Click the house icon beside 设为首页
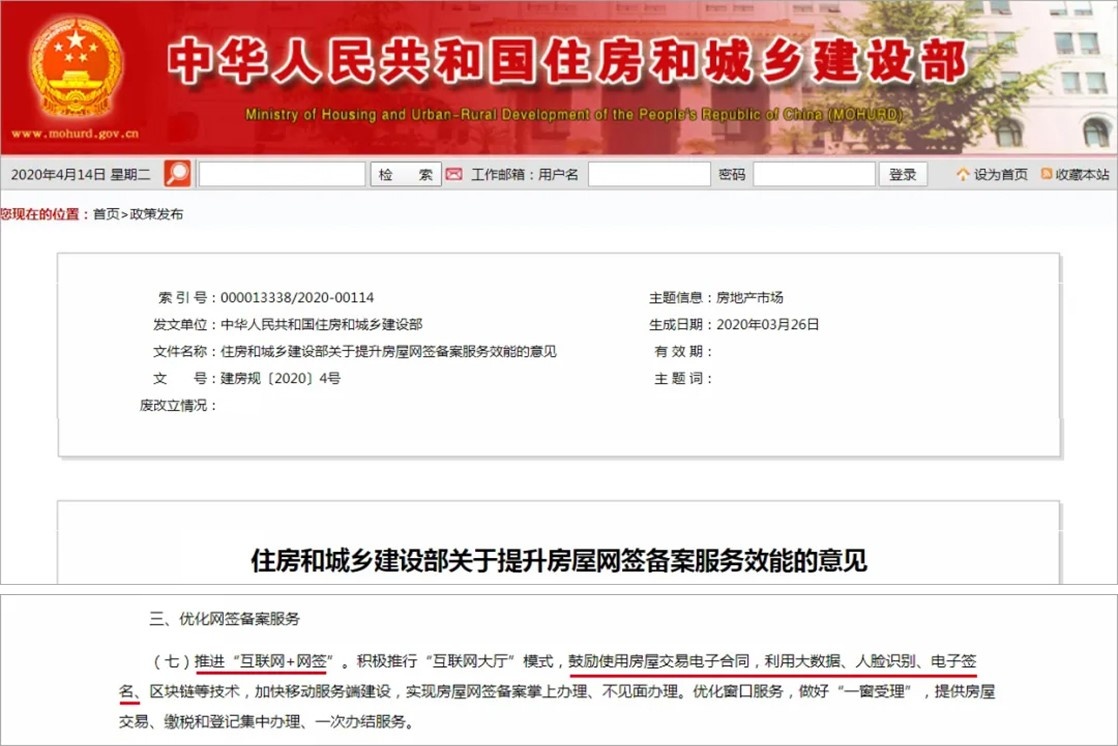This screenshot has height=746, width=1118. 963,174
